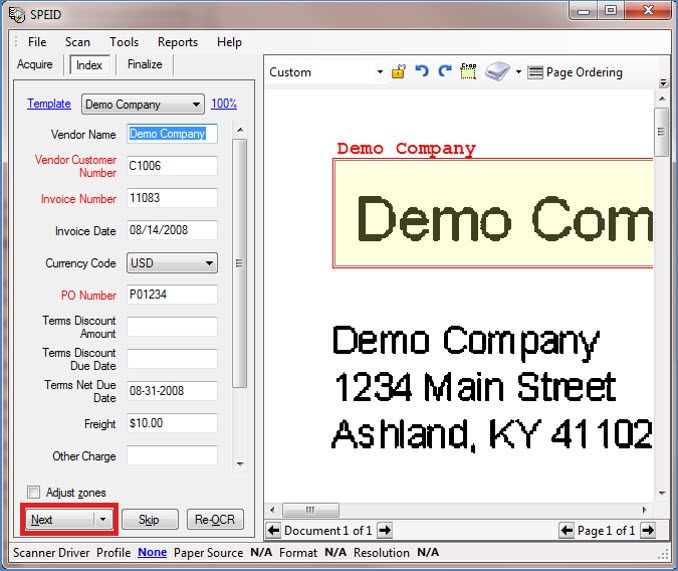Expand the Next button dropdown arrow
Image resolution: width=678 pixels, height=571 pixels.
click(x=102, y=520)
